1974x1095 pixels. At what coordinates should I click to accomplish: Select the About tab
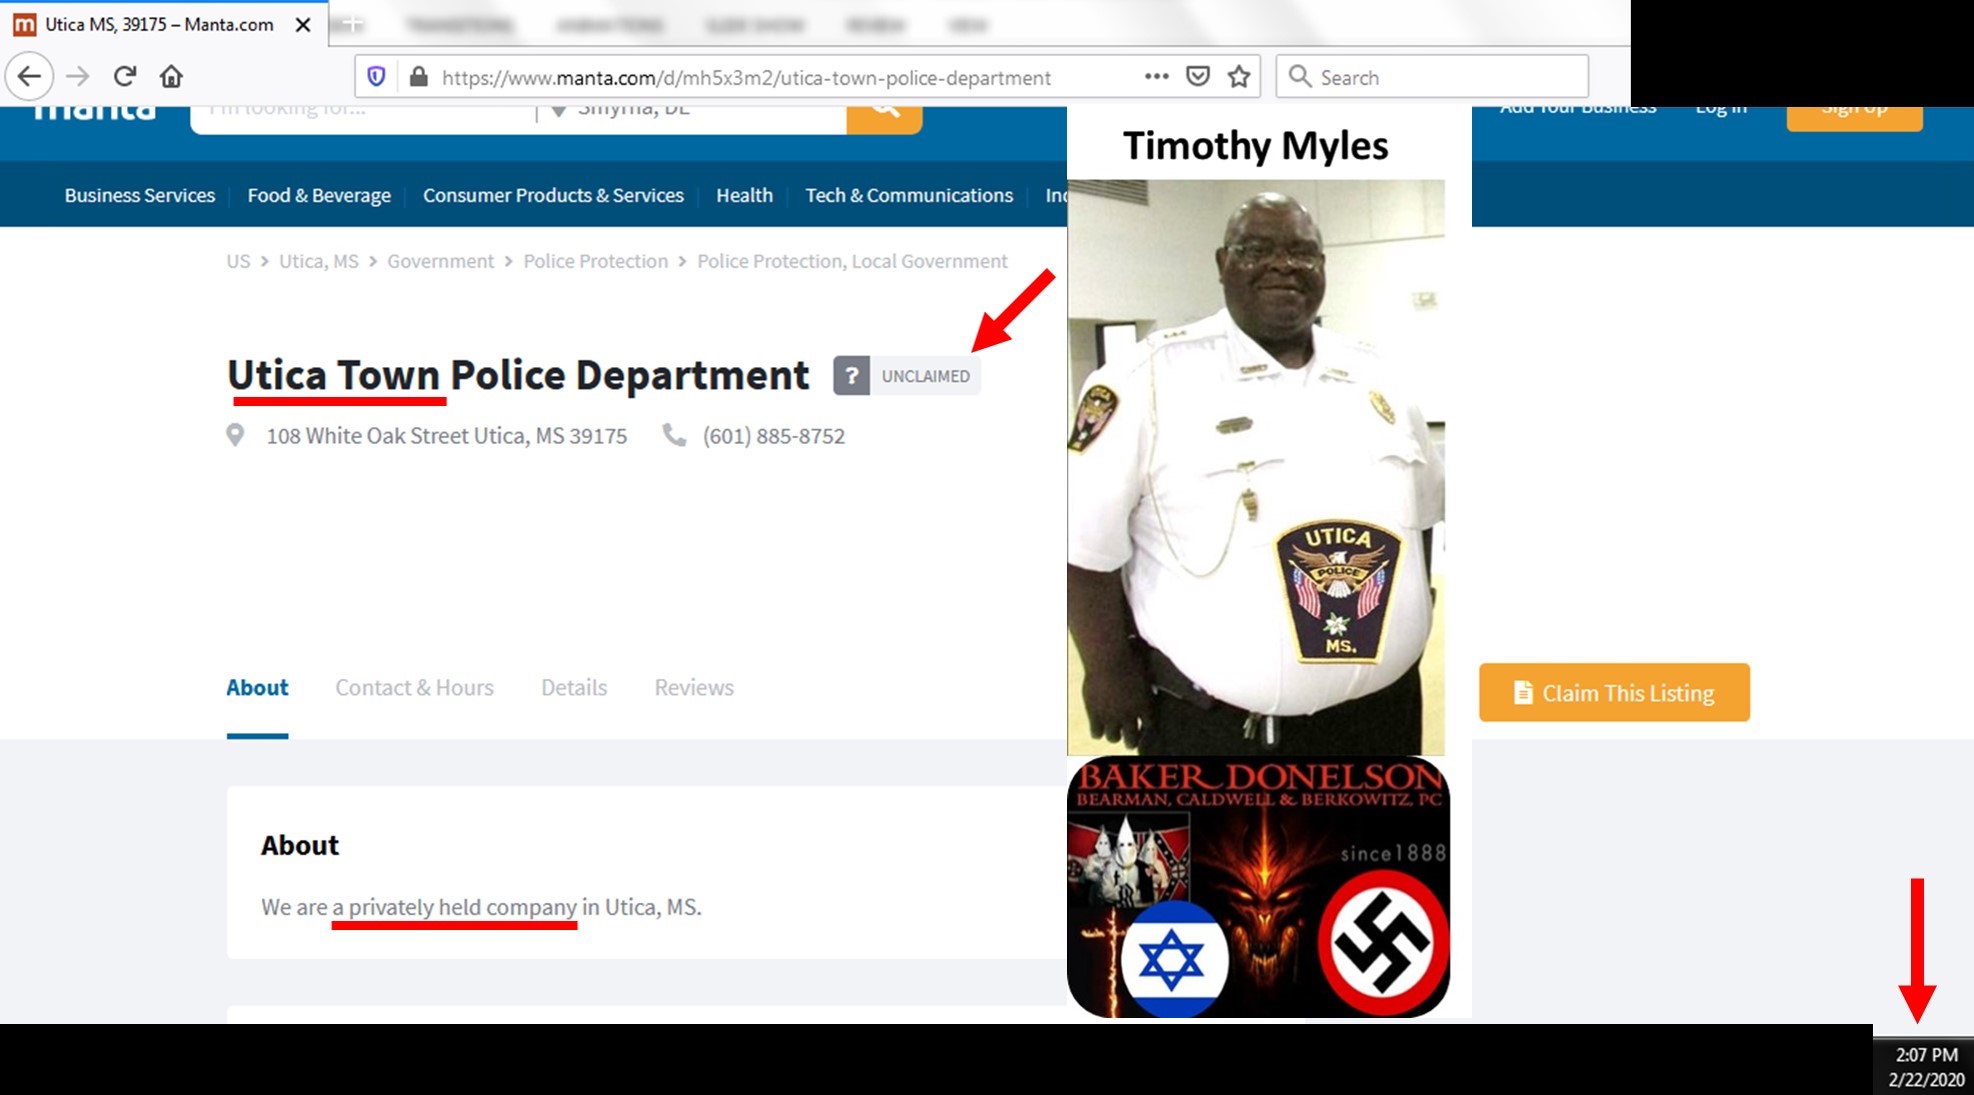tap(257, 687)
